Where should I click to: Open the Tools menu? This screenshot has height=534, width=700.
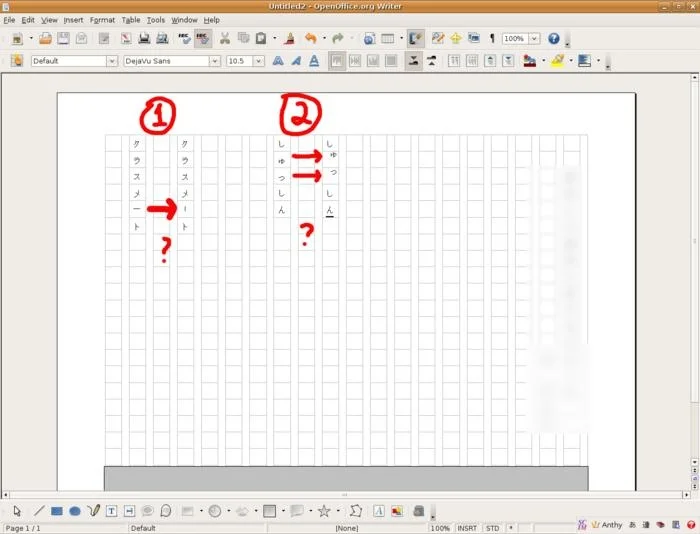tap(156, 20)
